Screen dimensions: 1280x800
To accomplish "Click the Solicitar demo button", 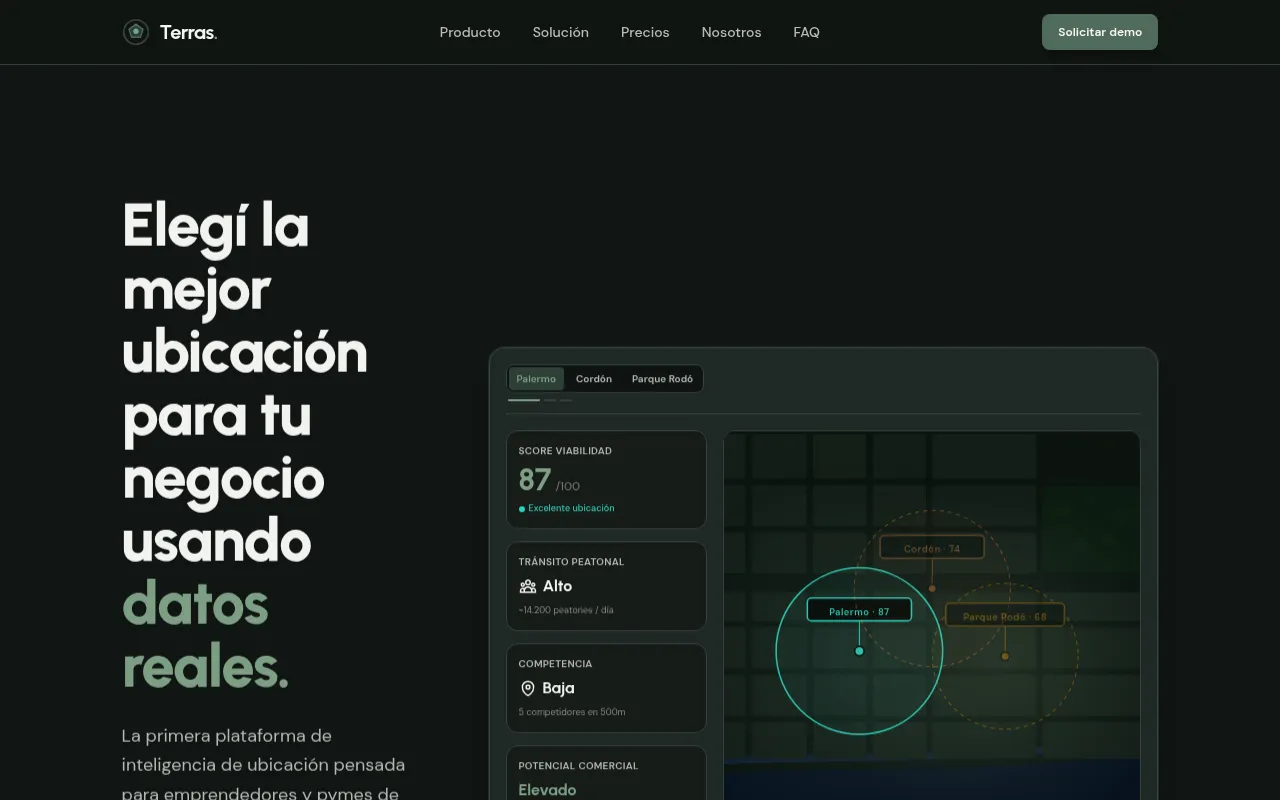I will [1100, 32].
